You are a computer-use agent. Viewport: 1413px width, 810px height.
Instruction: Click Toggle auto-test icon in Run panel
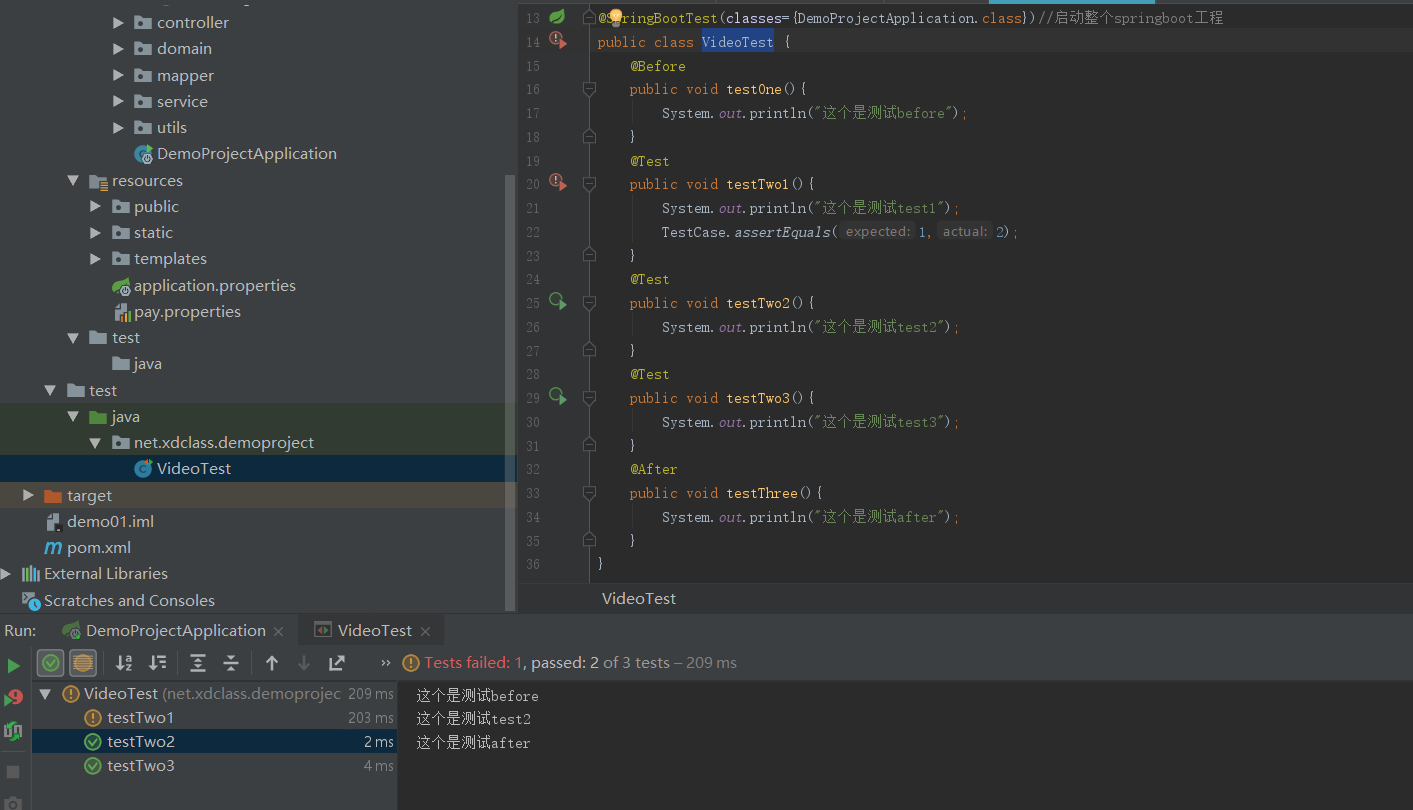(13, 731)
